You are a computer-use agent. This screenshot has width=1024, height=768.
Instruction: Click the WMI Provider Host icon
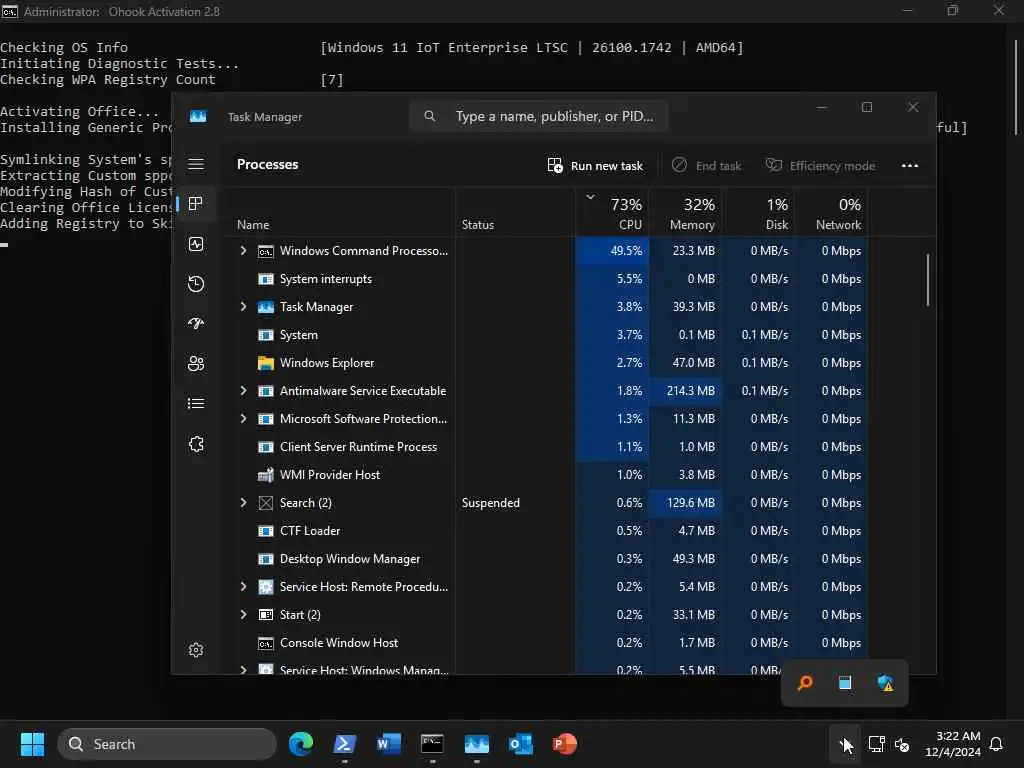[266, 475]
